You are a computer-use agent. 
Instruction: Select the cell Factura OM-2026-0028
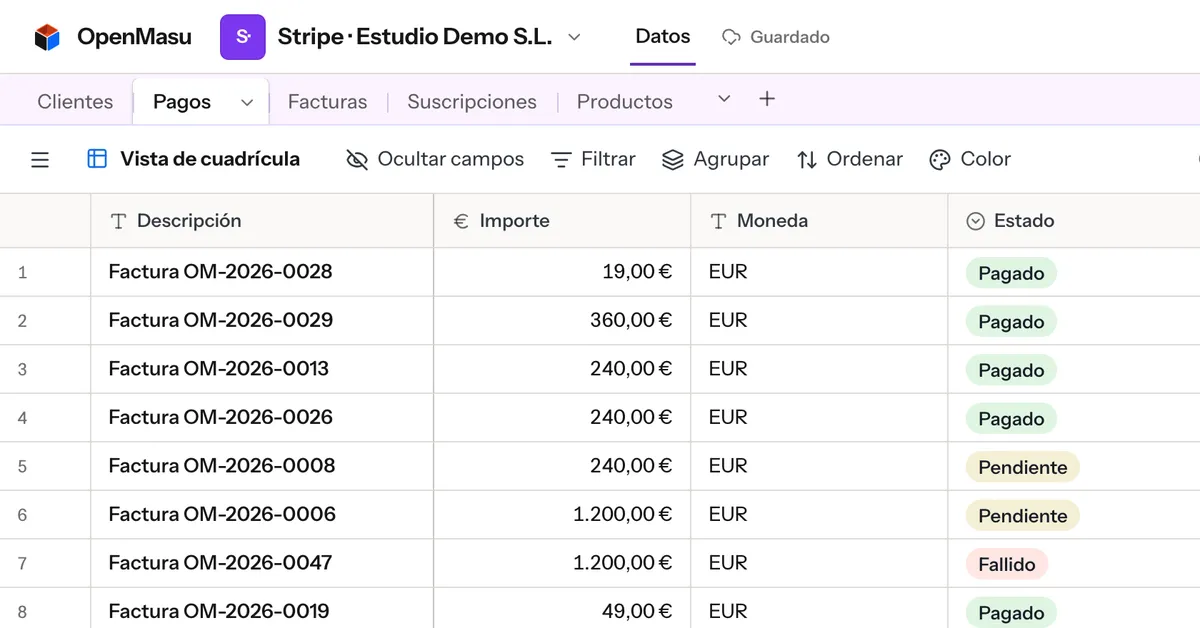(262, 272)
